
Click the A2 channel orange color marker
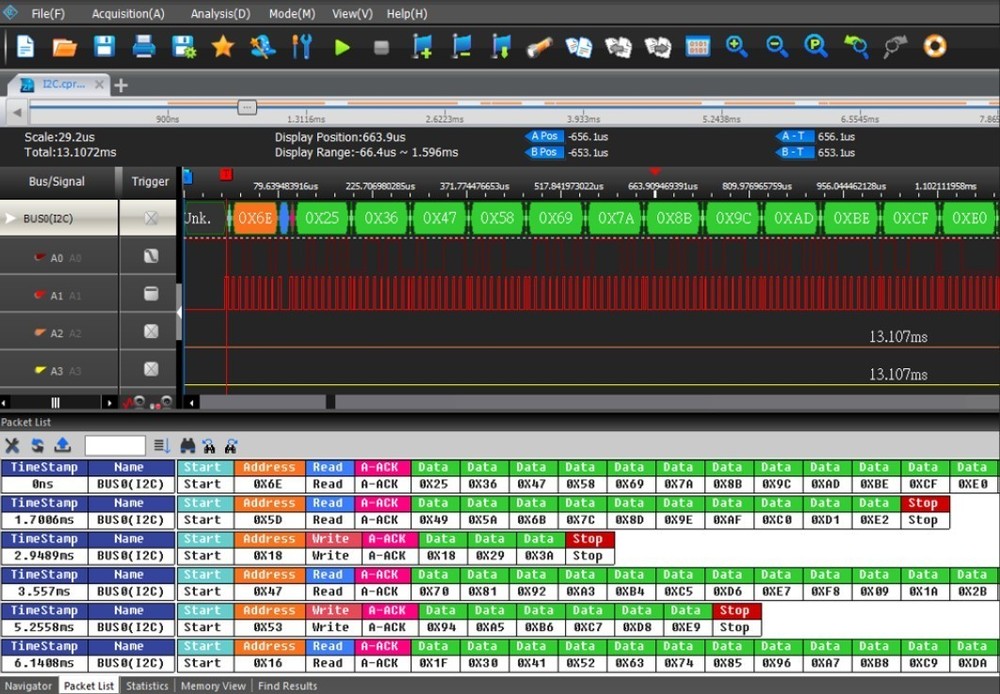coord(40,332)
